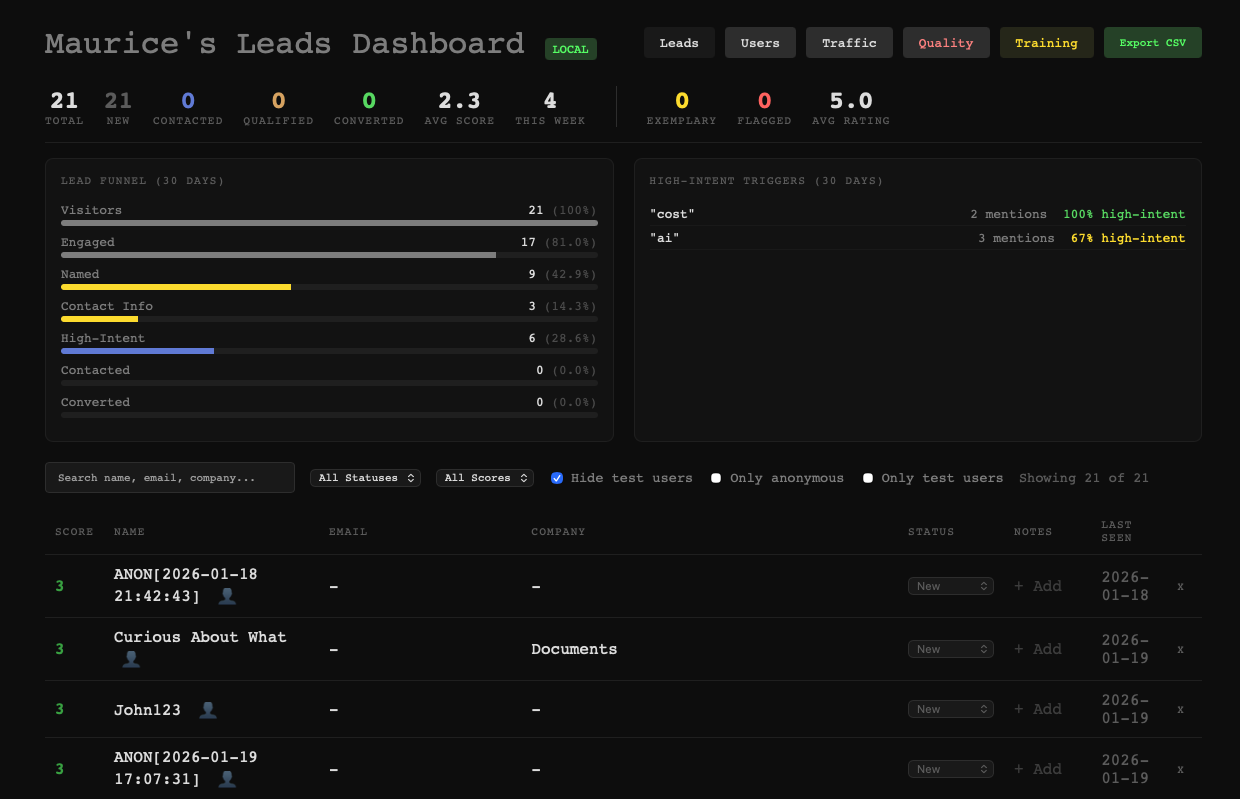Check the Only test users box
Viewport: 1240px width, 799px height.
coord(868,478)
